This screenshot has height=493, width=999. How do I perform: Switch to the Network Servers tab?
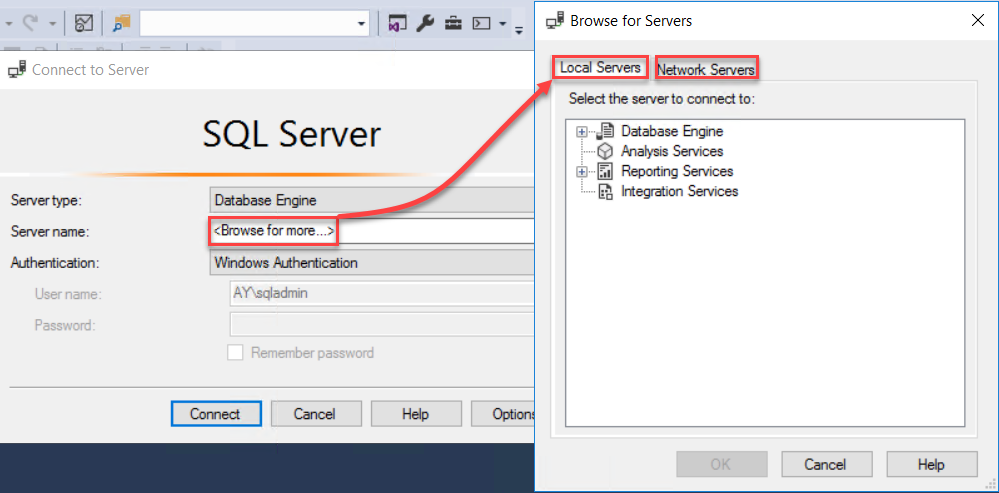706,69
